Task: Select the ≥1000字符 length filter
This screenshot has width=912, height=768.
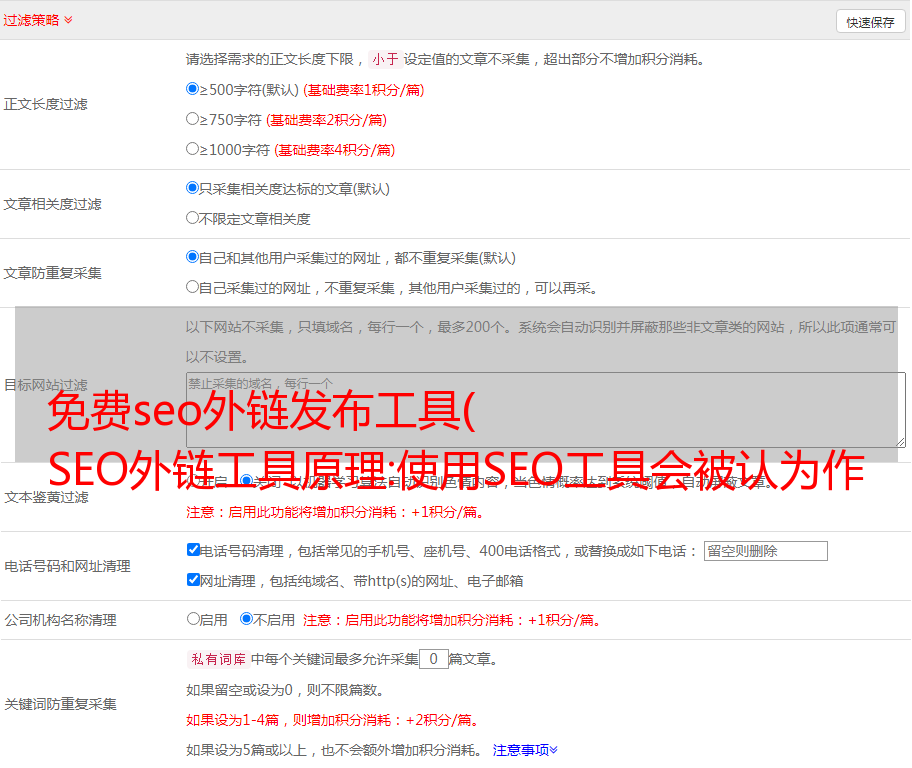Action: 193,149
